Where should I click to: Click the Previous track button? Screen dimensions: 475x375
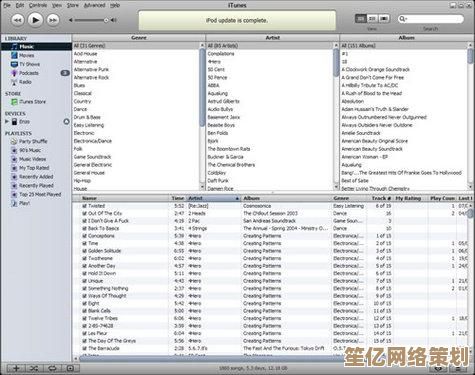tap(18, 20)
